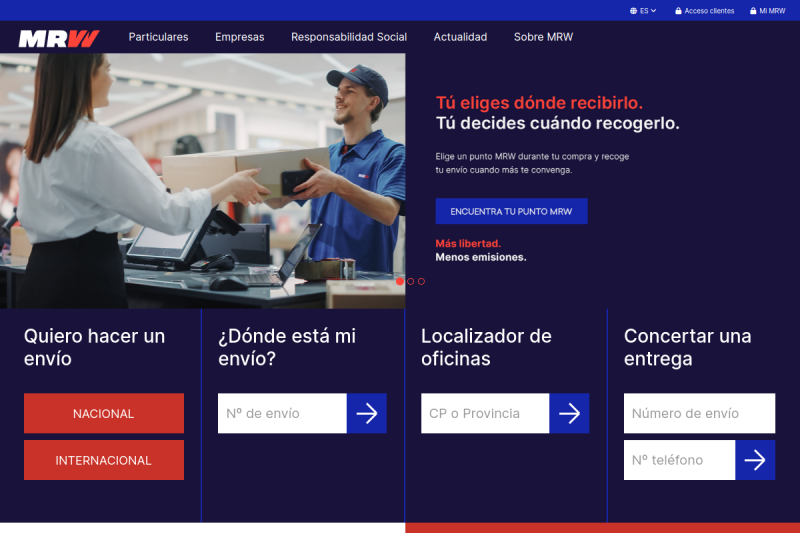This screenshot has height=533, width=800.
Task: Focus the Número de envío delivery field
Action: [x=699, y=413]
